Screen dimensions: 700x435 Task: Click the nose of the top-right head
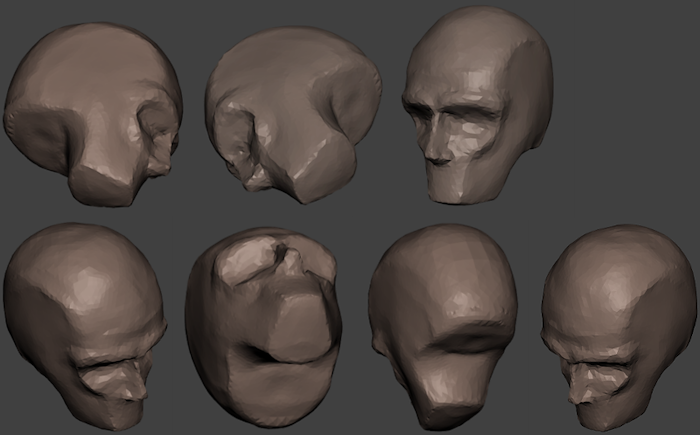(x=438, y=147)
